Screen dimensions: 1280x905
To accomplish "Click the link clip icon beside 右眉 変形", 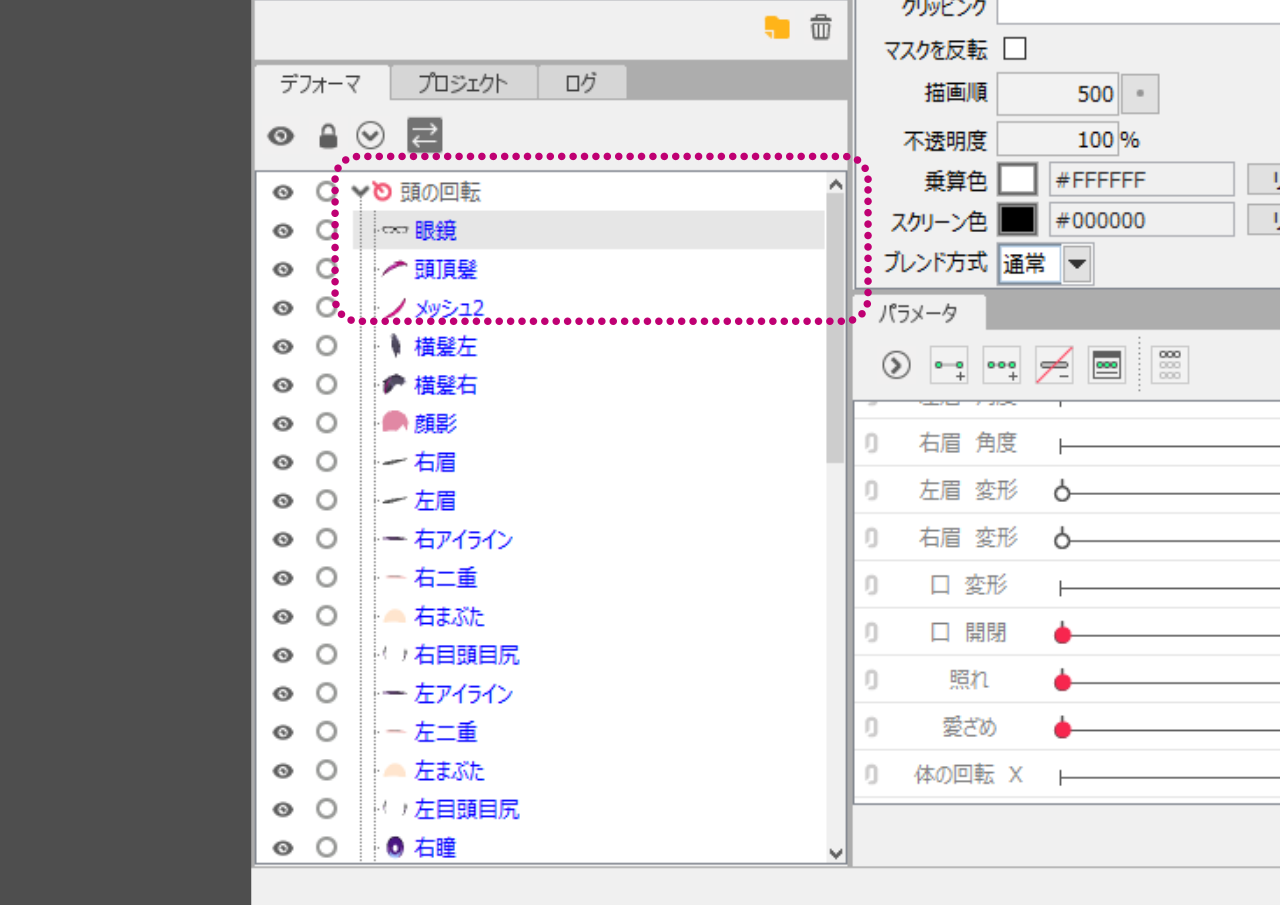I will [871, 538].
